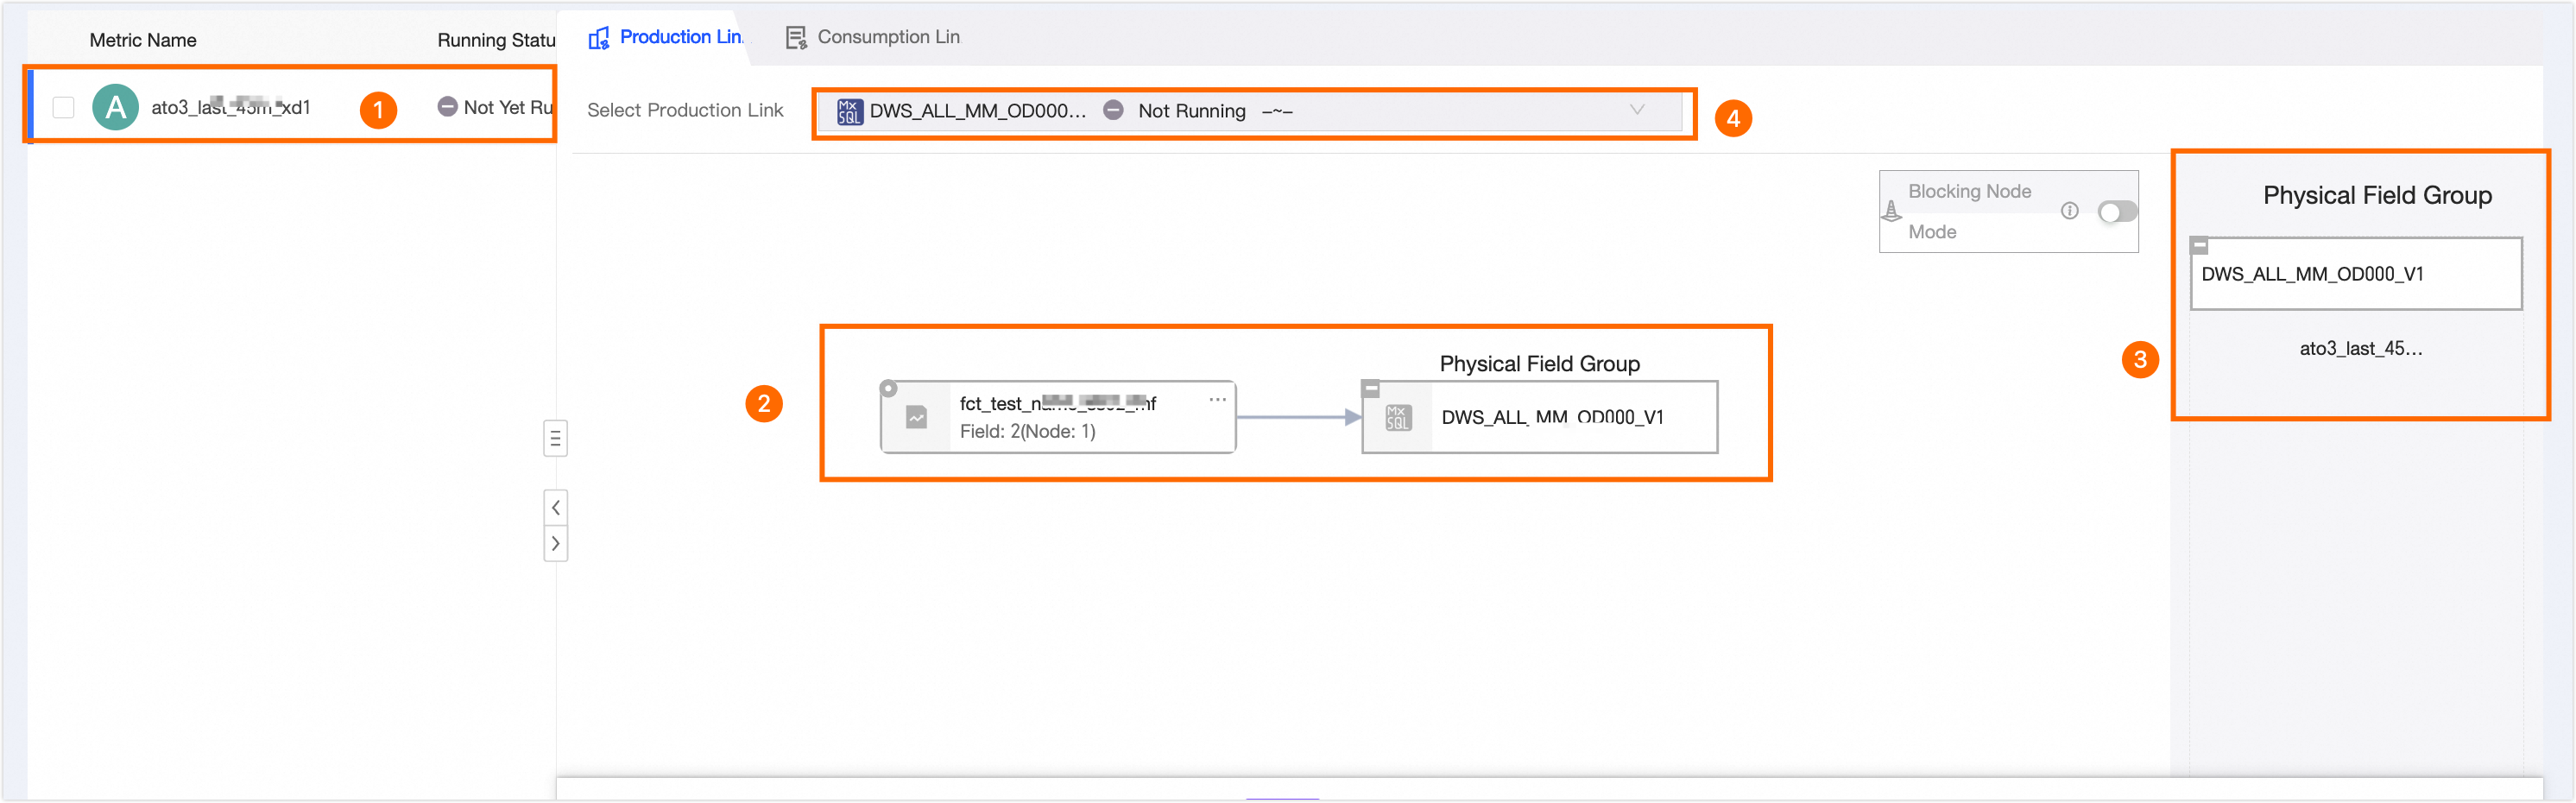Collapse the DWS_ALL_MM_OD000_V1 graph node
The width and height of the screenshot is (2576, 803).
tap(1371, 389)
